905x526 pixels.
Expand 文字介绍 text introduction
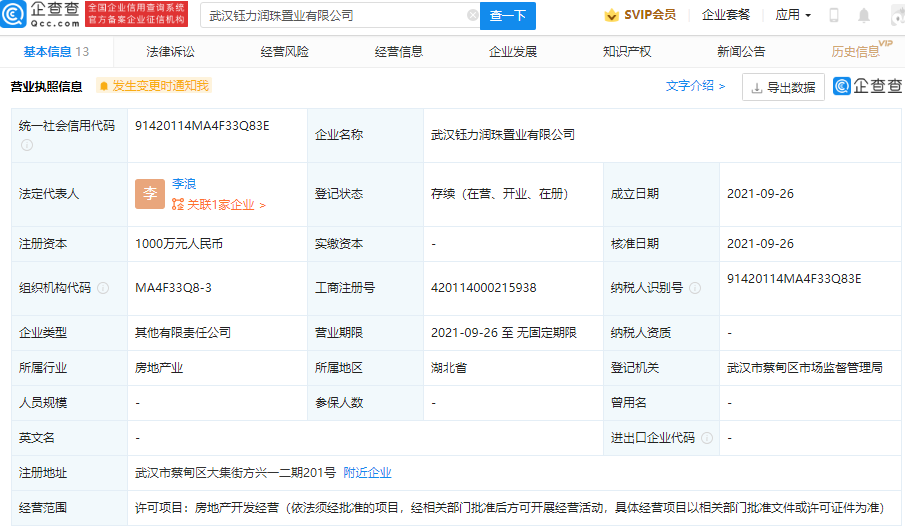(x=695, y=86)
